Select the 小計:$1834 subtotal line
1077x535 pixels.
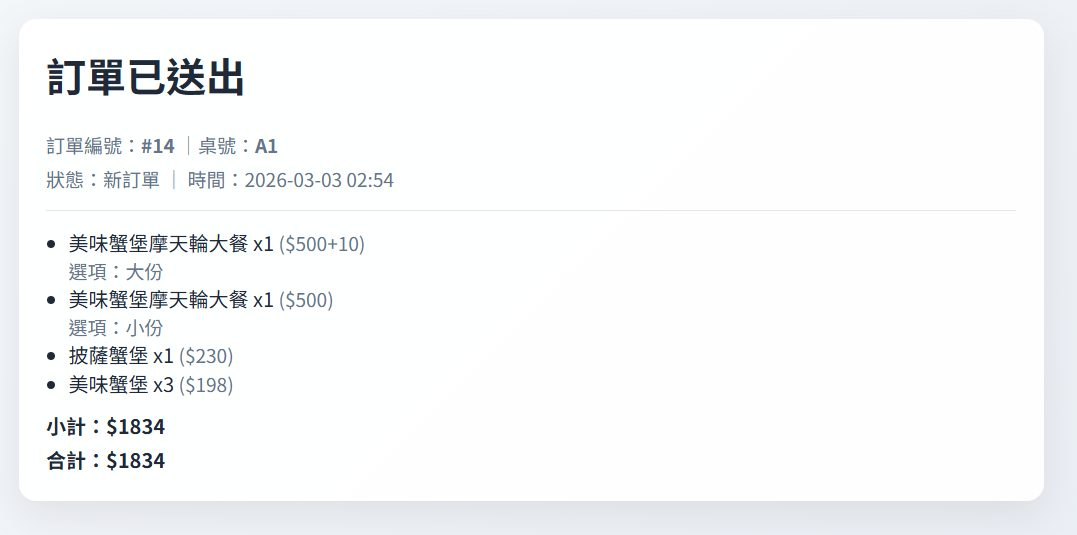[x=106, y=427]
